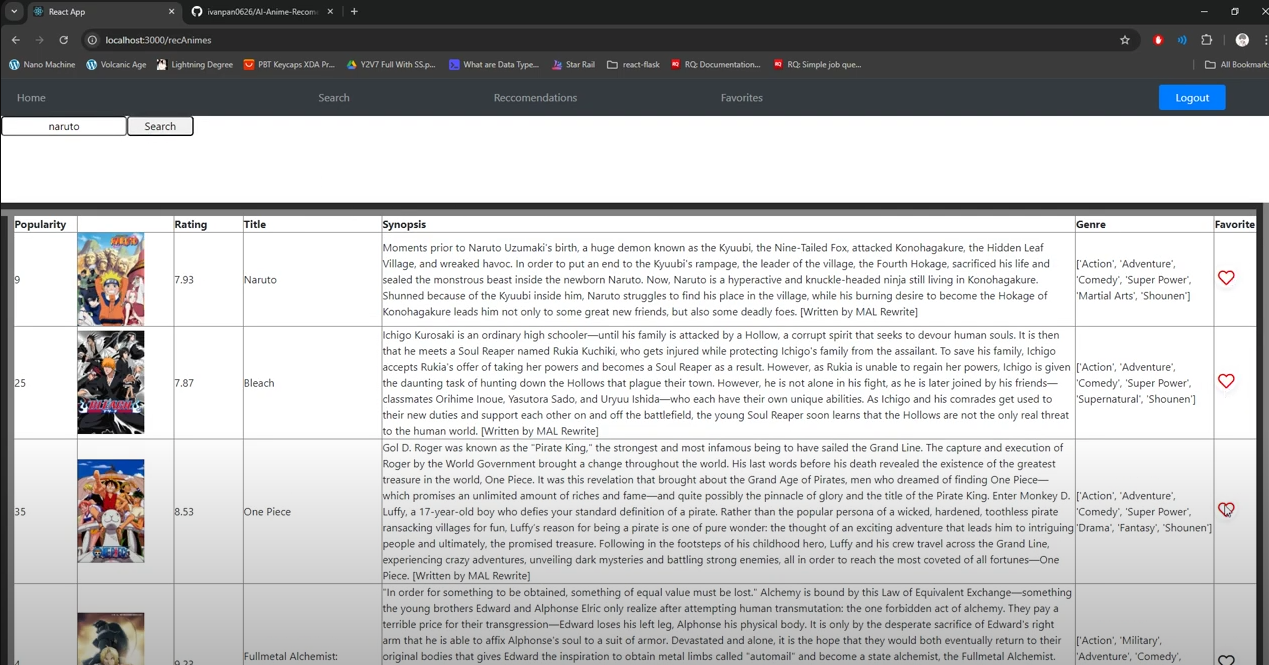The image size is (1269, 665).
Task: View site information icon in address bar
Action: click(x=92, y=40)
